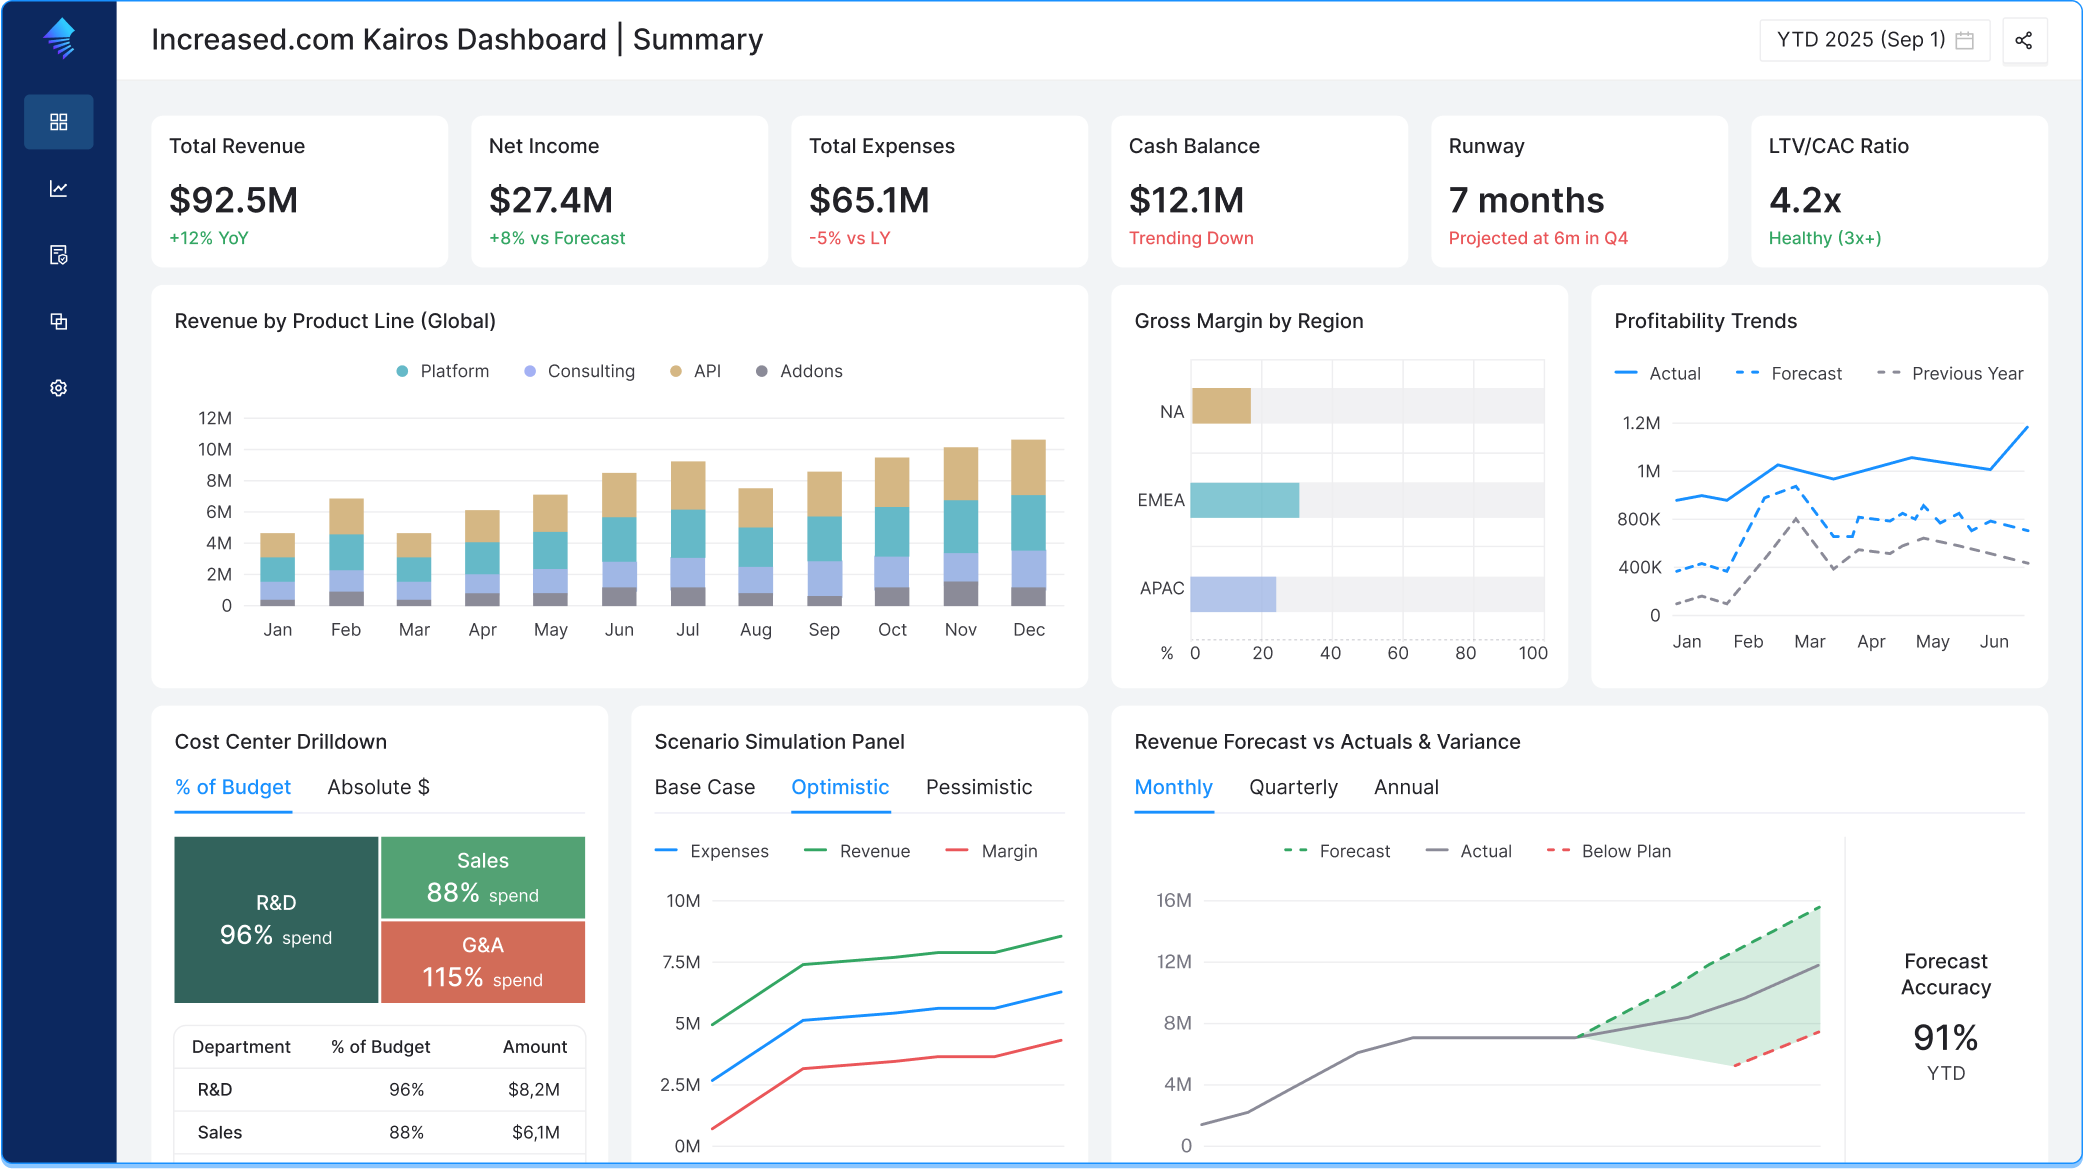
Task: Open the dashboard grid view icon
Action: click(x=59, y=122)
